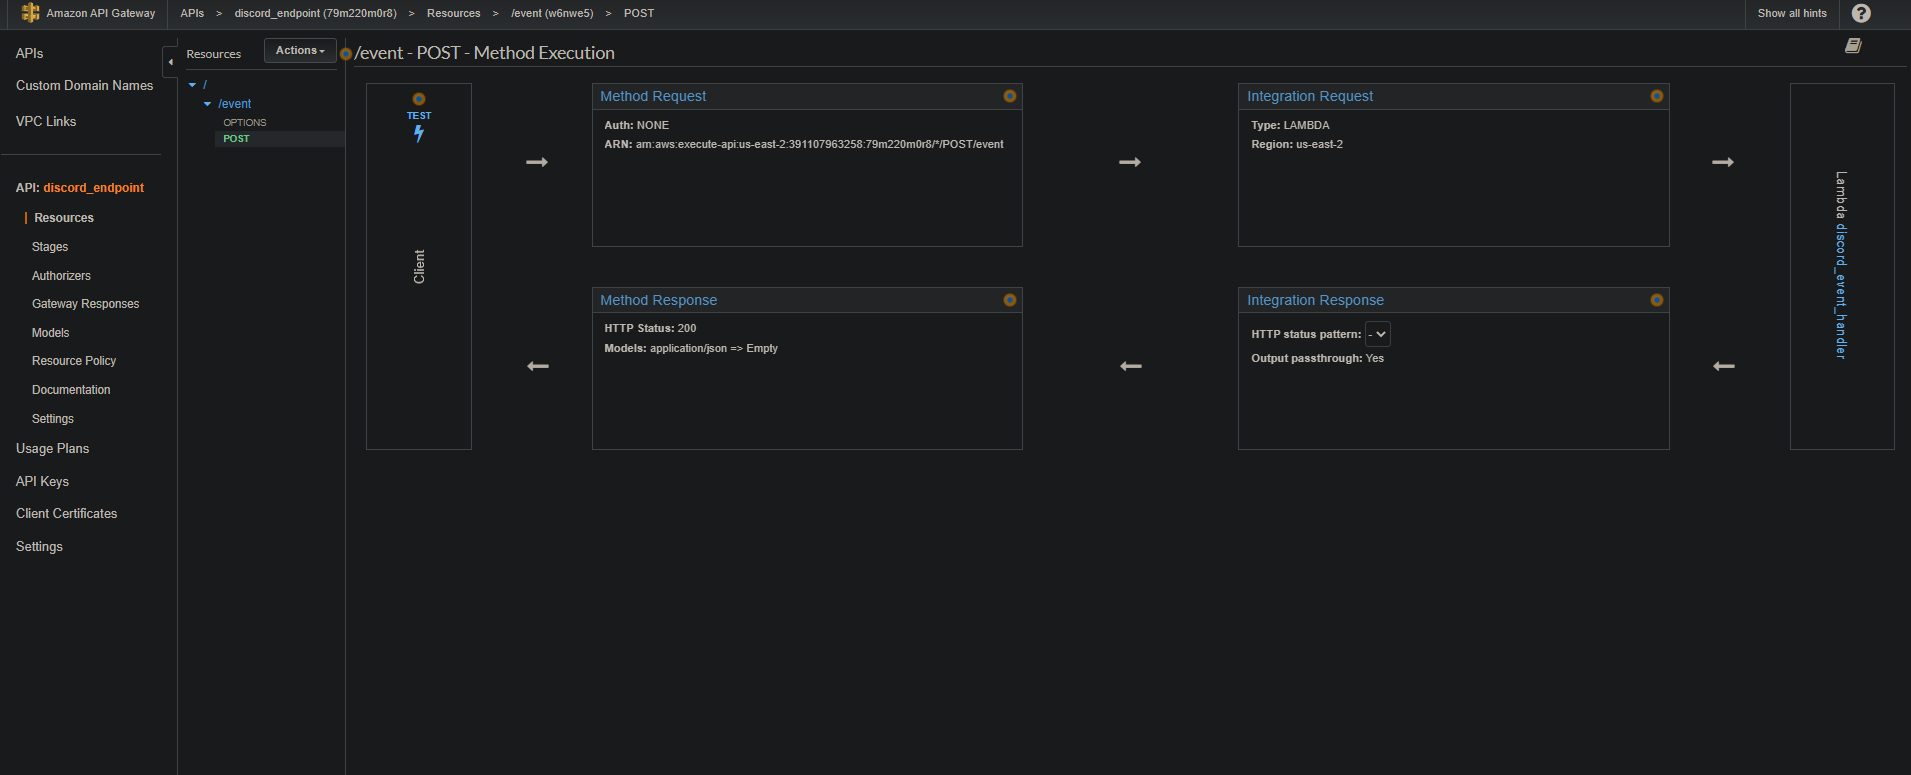1911x775 pixels.
Task: Open API Settings under discord_endpoint
Action: point(53,419)
